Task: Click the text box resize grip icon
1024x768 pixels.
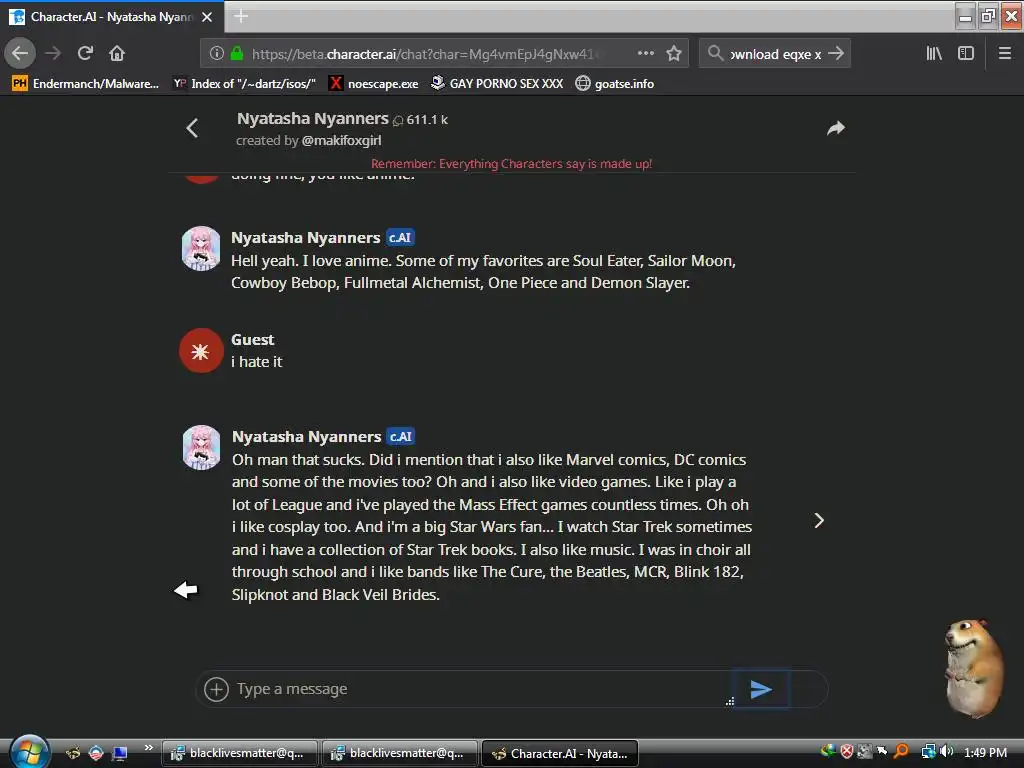Action: tap(729, 701)
